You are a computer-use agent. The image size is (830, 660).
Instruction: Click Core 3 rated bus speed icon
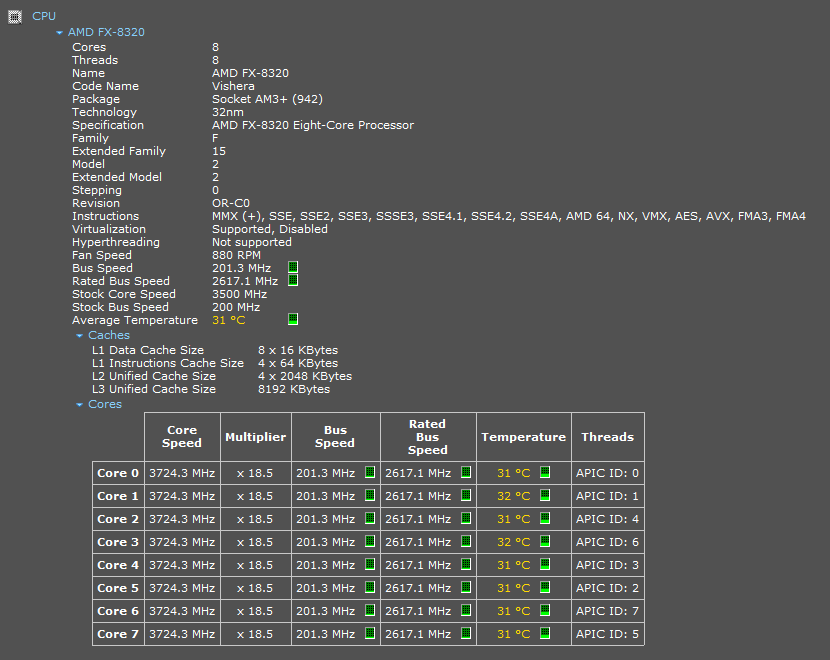465,542
